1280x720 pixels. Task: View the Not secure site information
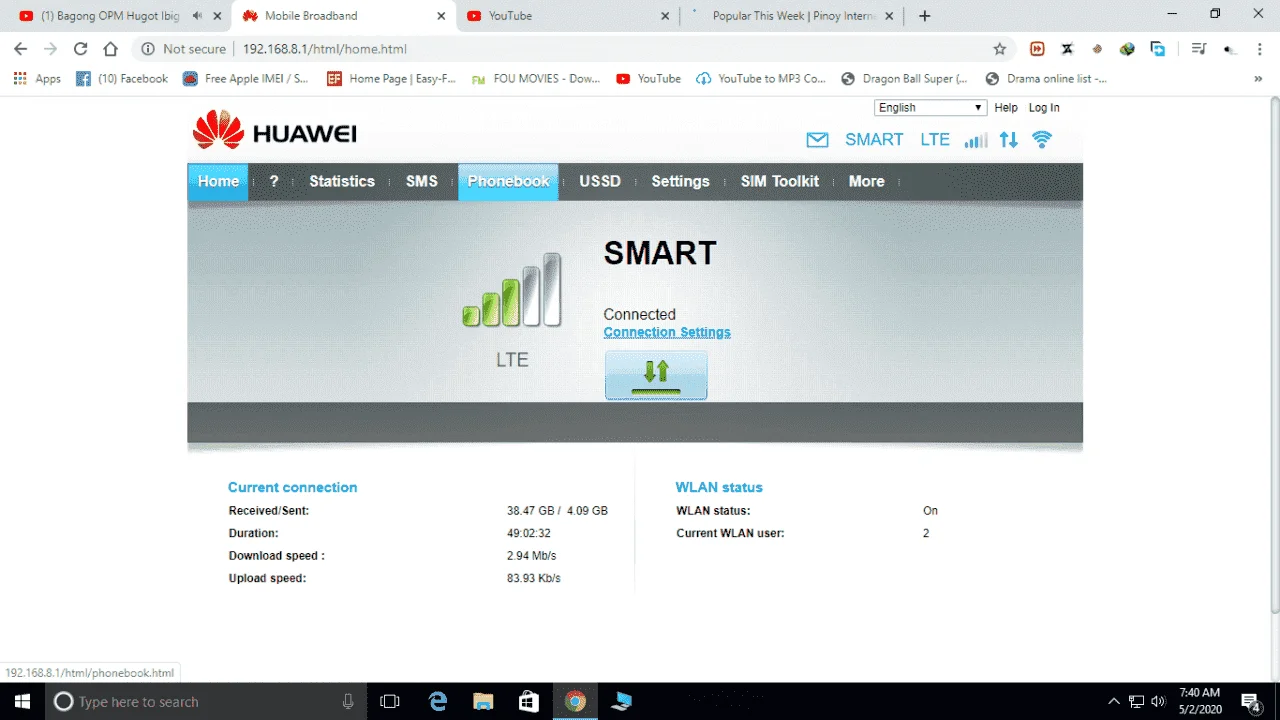pyautogui.click(x=183, y=49)
